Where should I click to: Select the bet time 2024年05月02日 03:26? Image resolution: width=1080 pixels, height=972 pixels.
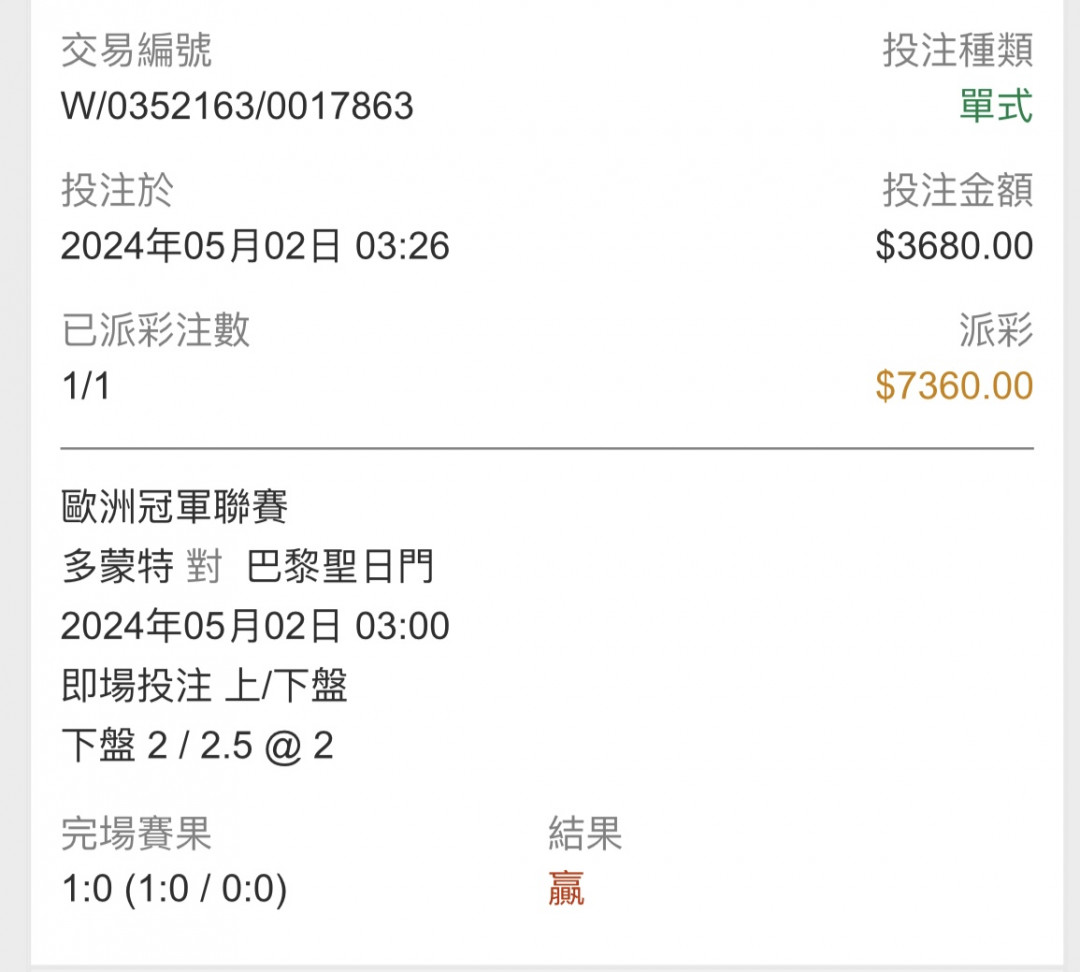(255, 246)
